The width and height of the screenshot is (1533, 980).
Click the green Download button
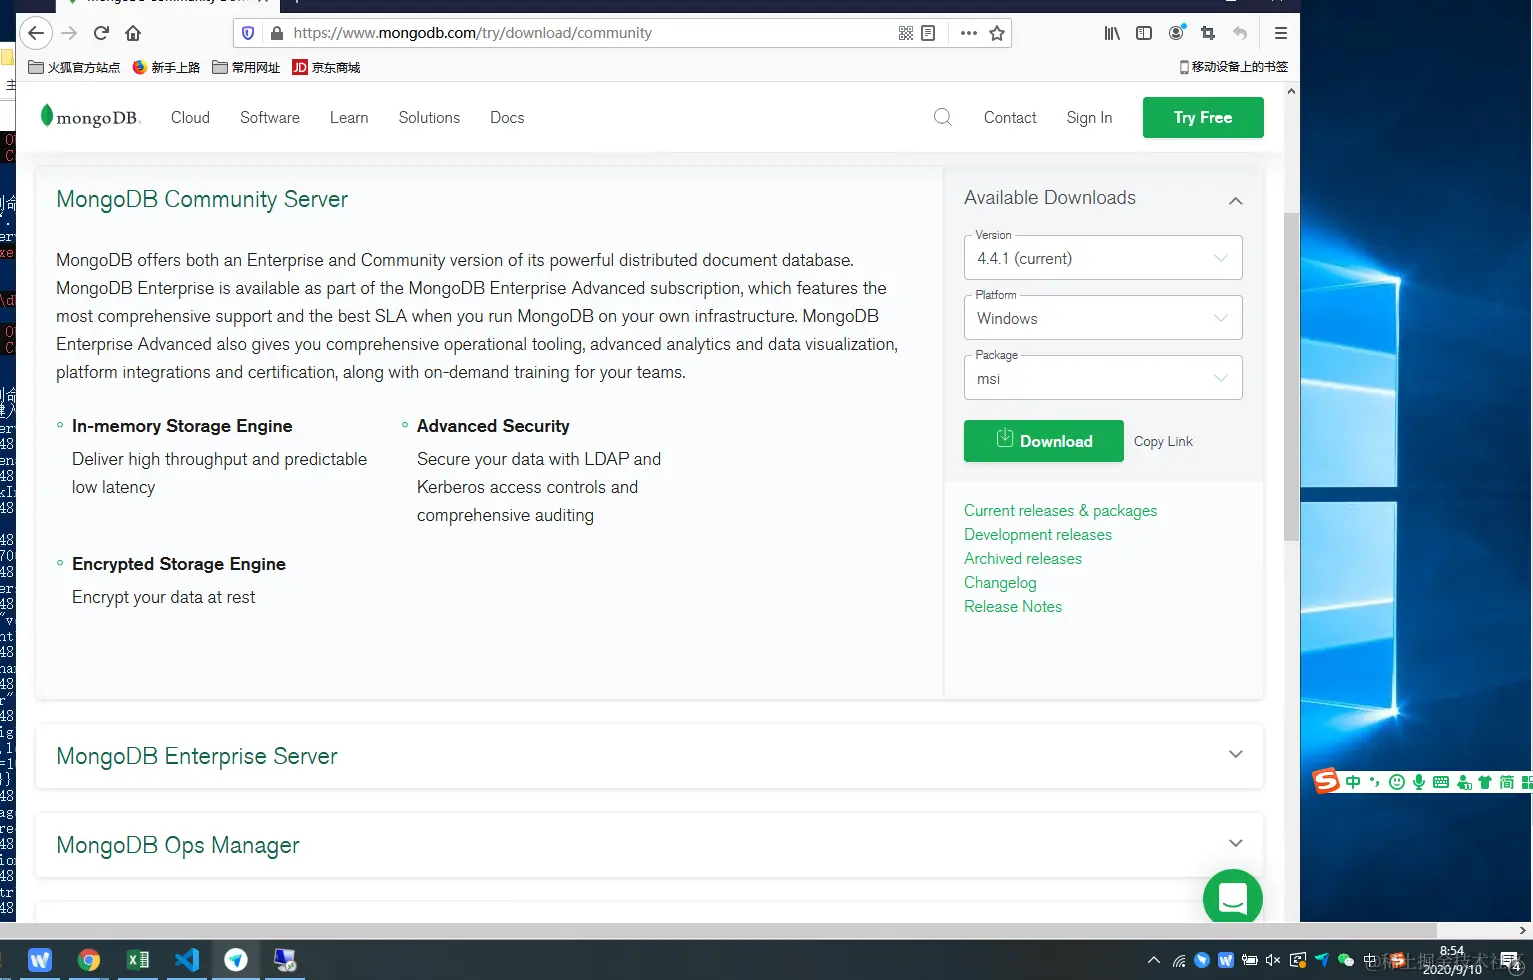click(1044, 441)
